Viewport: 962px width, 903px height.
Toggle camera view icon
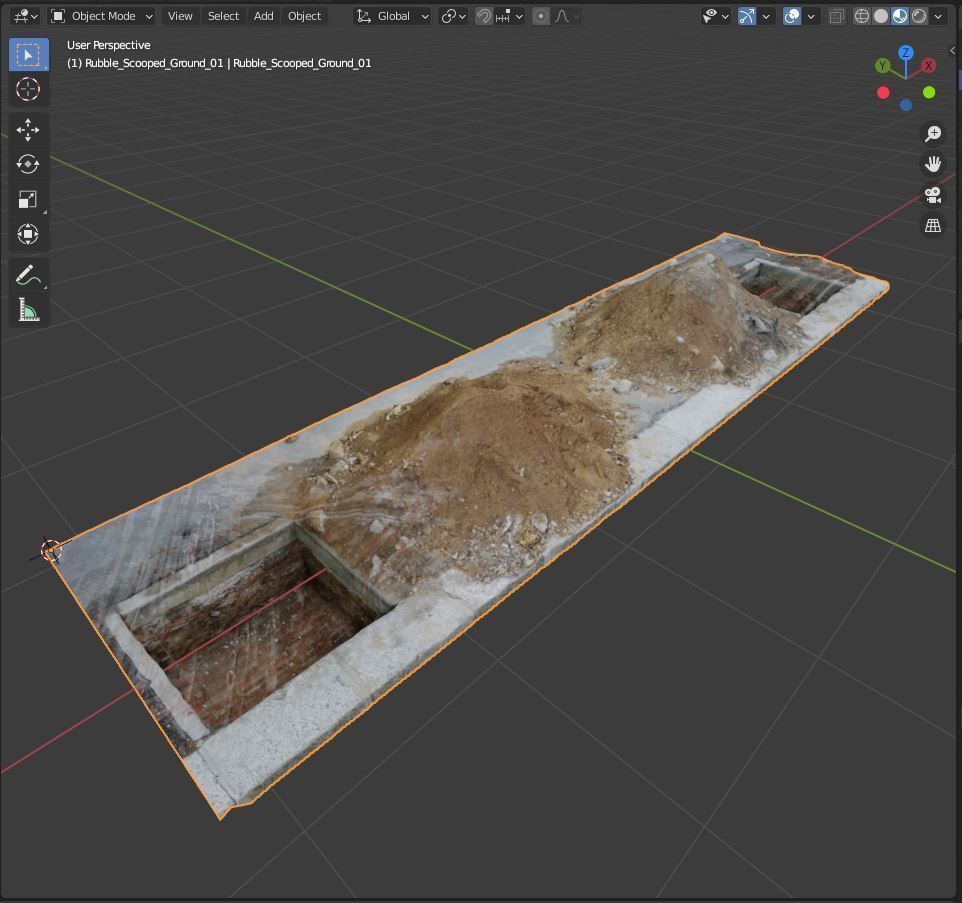click(x=933, y=195)
